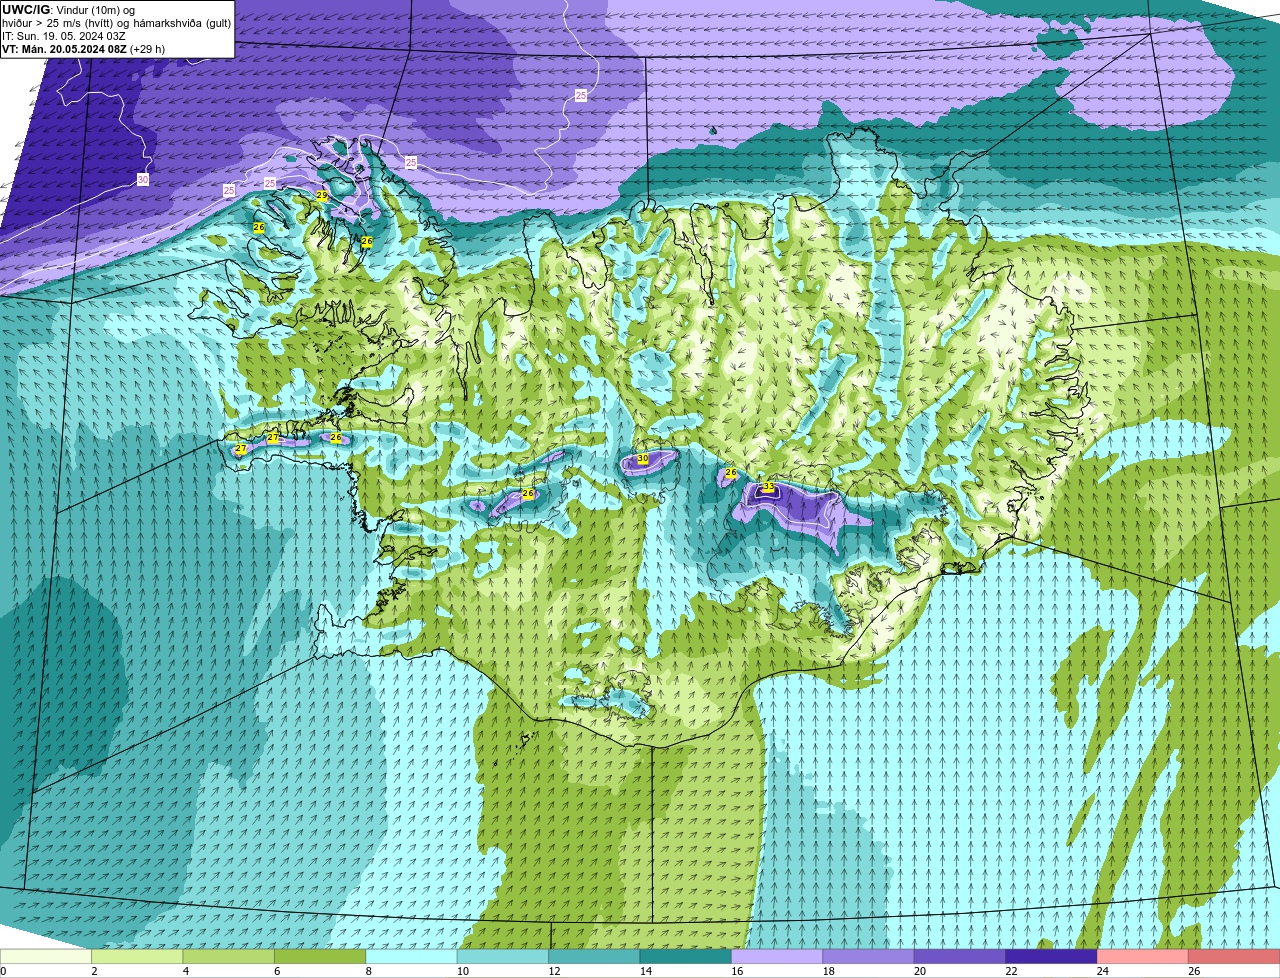Click the 18–20 m/s purple legend swatch

click(x=869, y=956)
